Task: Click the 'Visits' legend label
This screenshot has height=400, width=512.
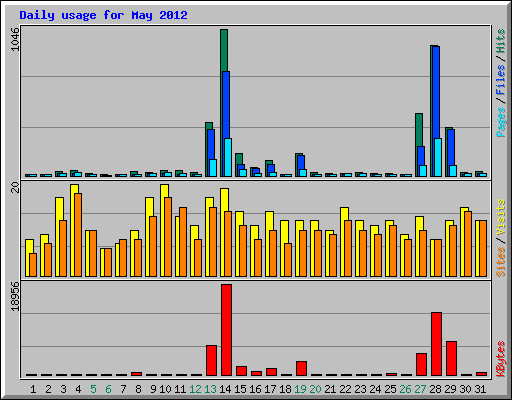Action: coord(501,218)
